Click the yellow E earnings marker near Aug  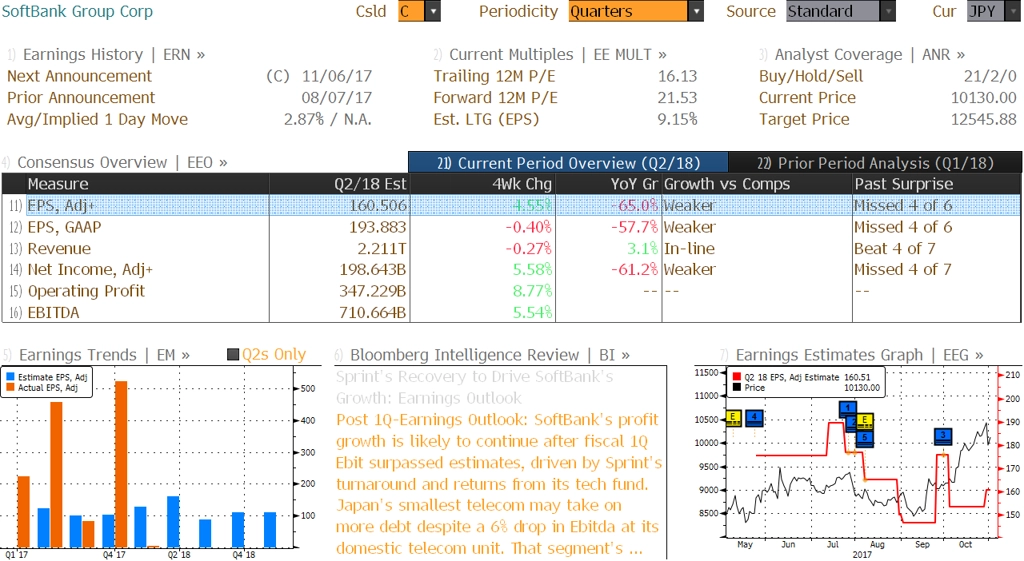[865, 421]
